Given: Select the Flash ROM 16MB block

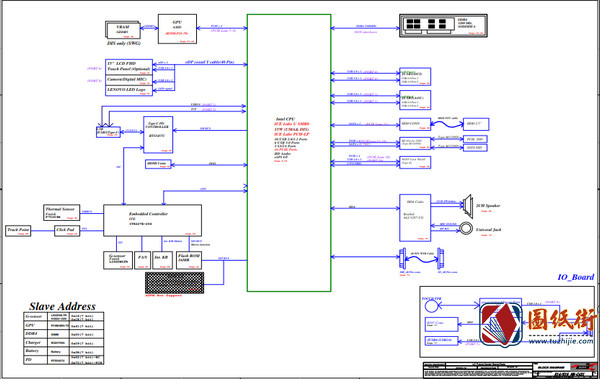Looking at the screenshot, I should (x=189, y=260).
